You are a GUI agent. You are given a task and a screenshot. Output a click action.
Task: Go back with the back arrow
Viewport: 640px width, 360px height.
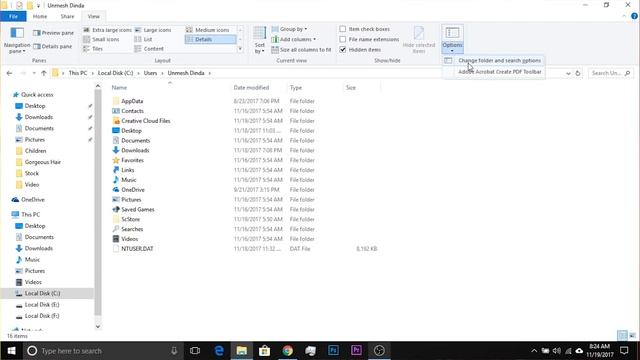tap(9, 73)
